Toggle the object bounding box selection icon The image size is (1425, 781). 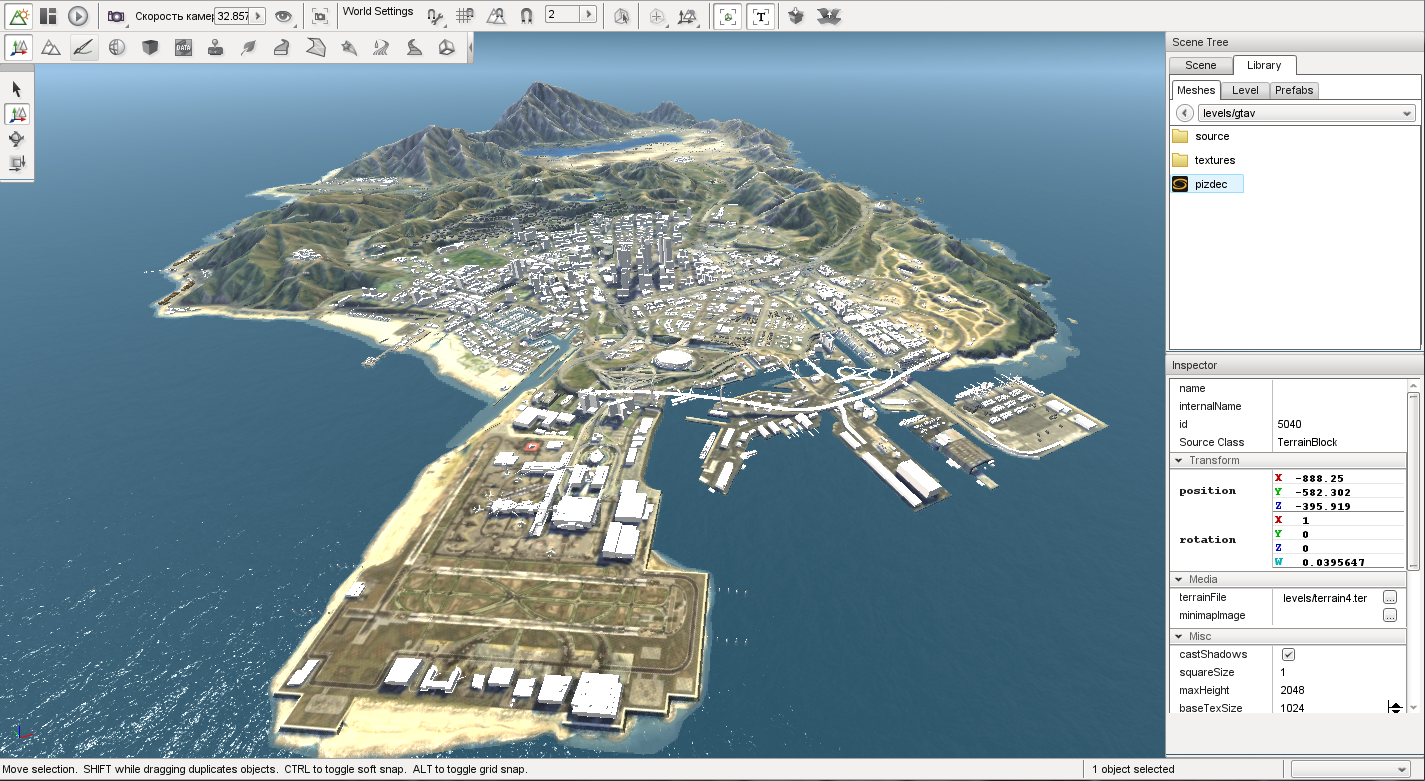(621, 16)
